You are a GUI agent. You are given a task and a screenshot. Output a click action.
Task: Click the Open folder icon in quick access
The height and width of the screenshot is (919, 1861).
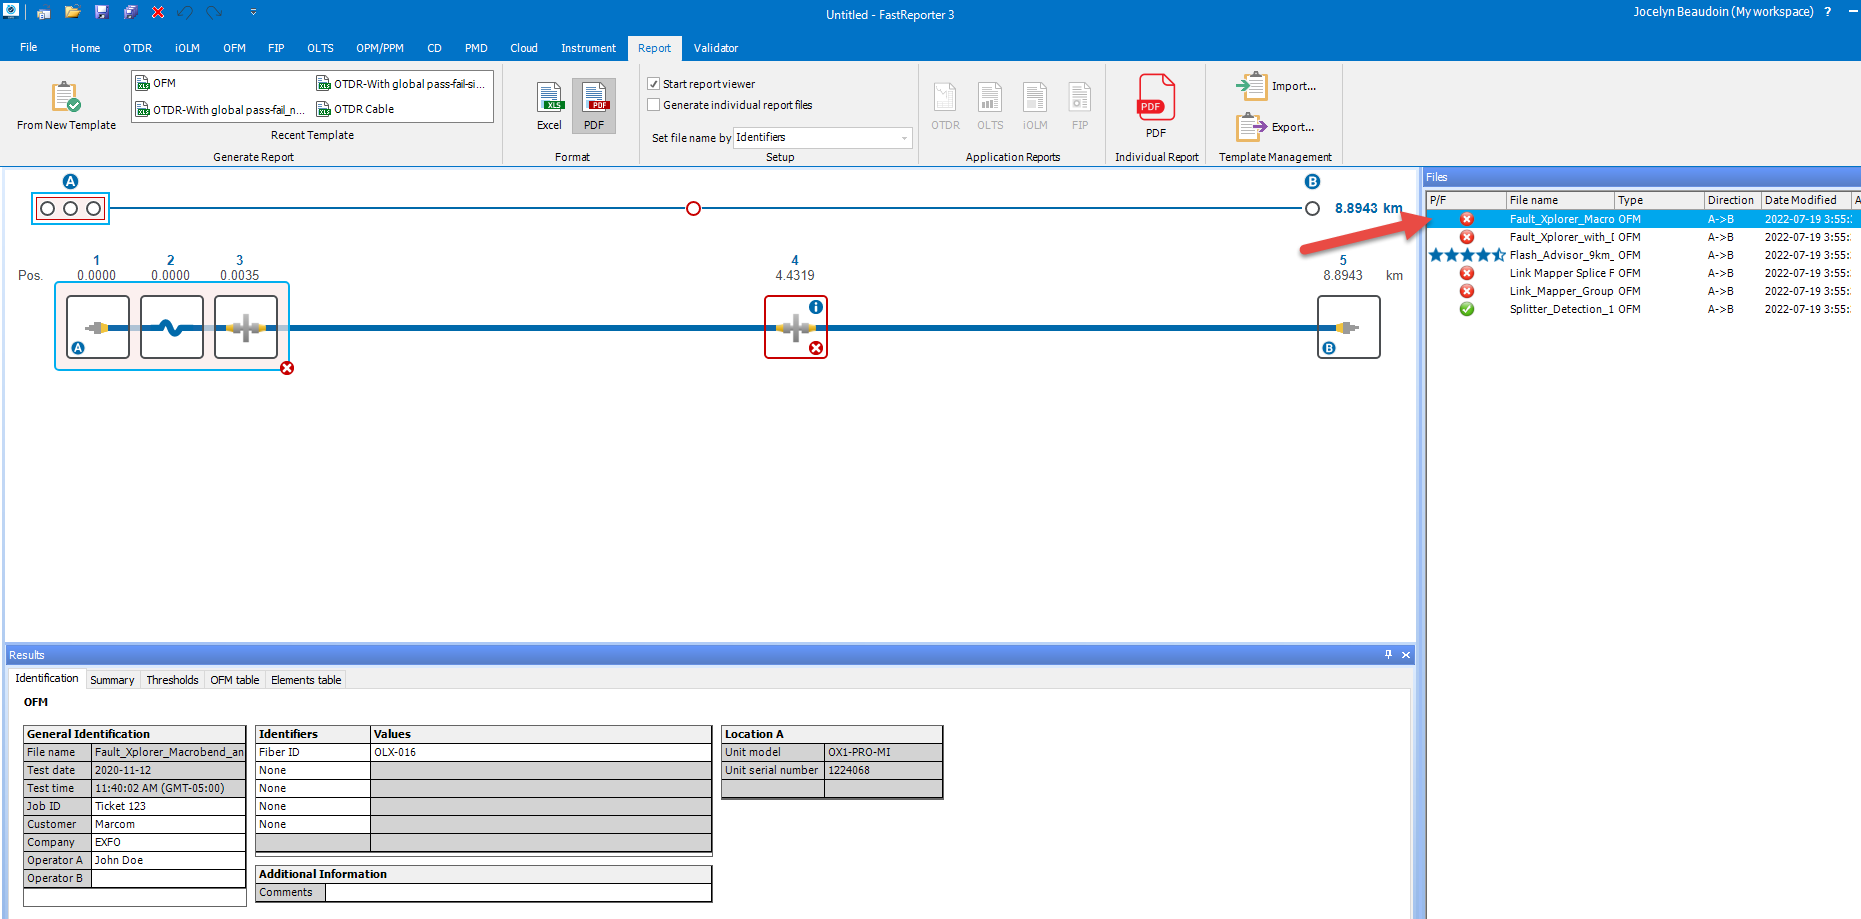click(72, 12)
